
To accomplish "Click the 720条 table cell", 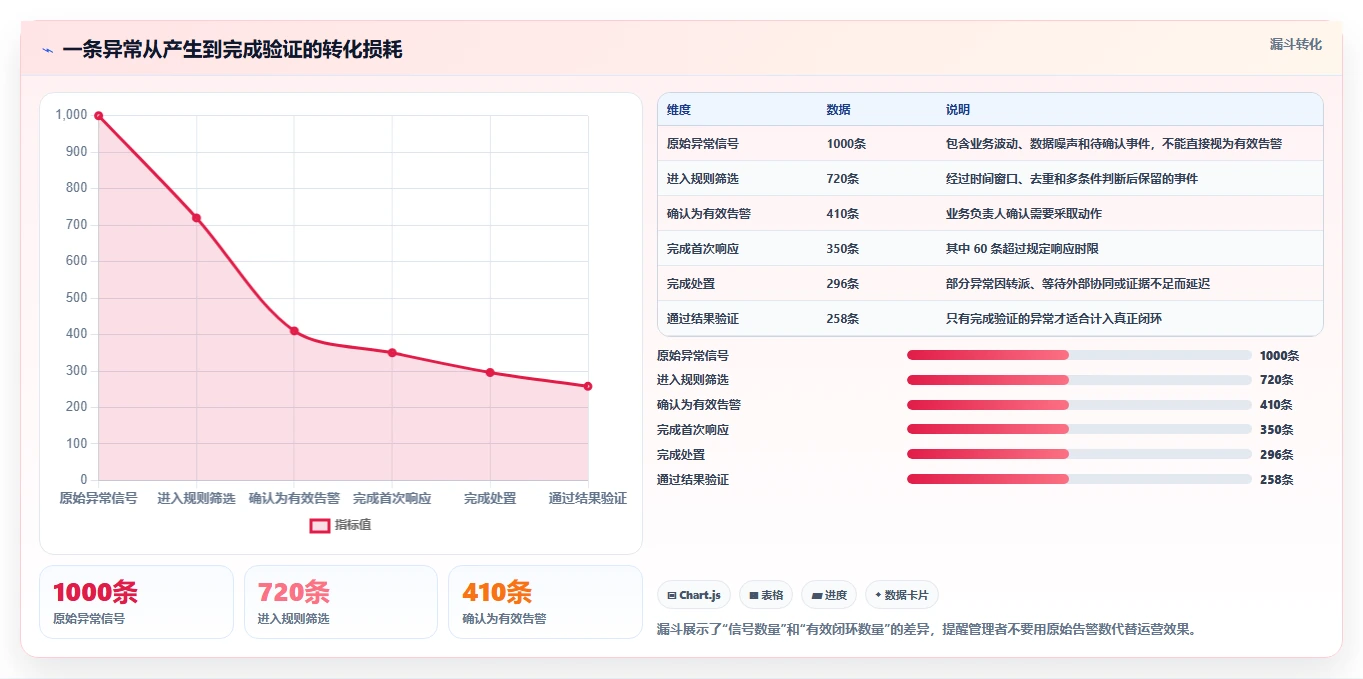I will 843,179.
